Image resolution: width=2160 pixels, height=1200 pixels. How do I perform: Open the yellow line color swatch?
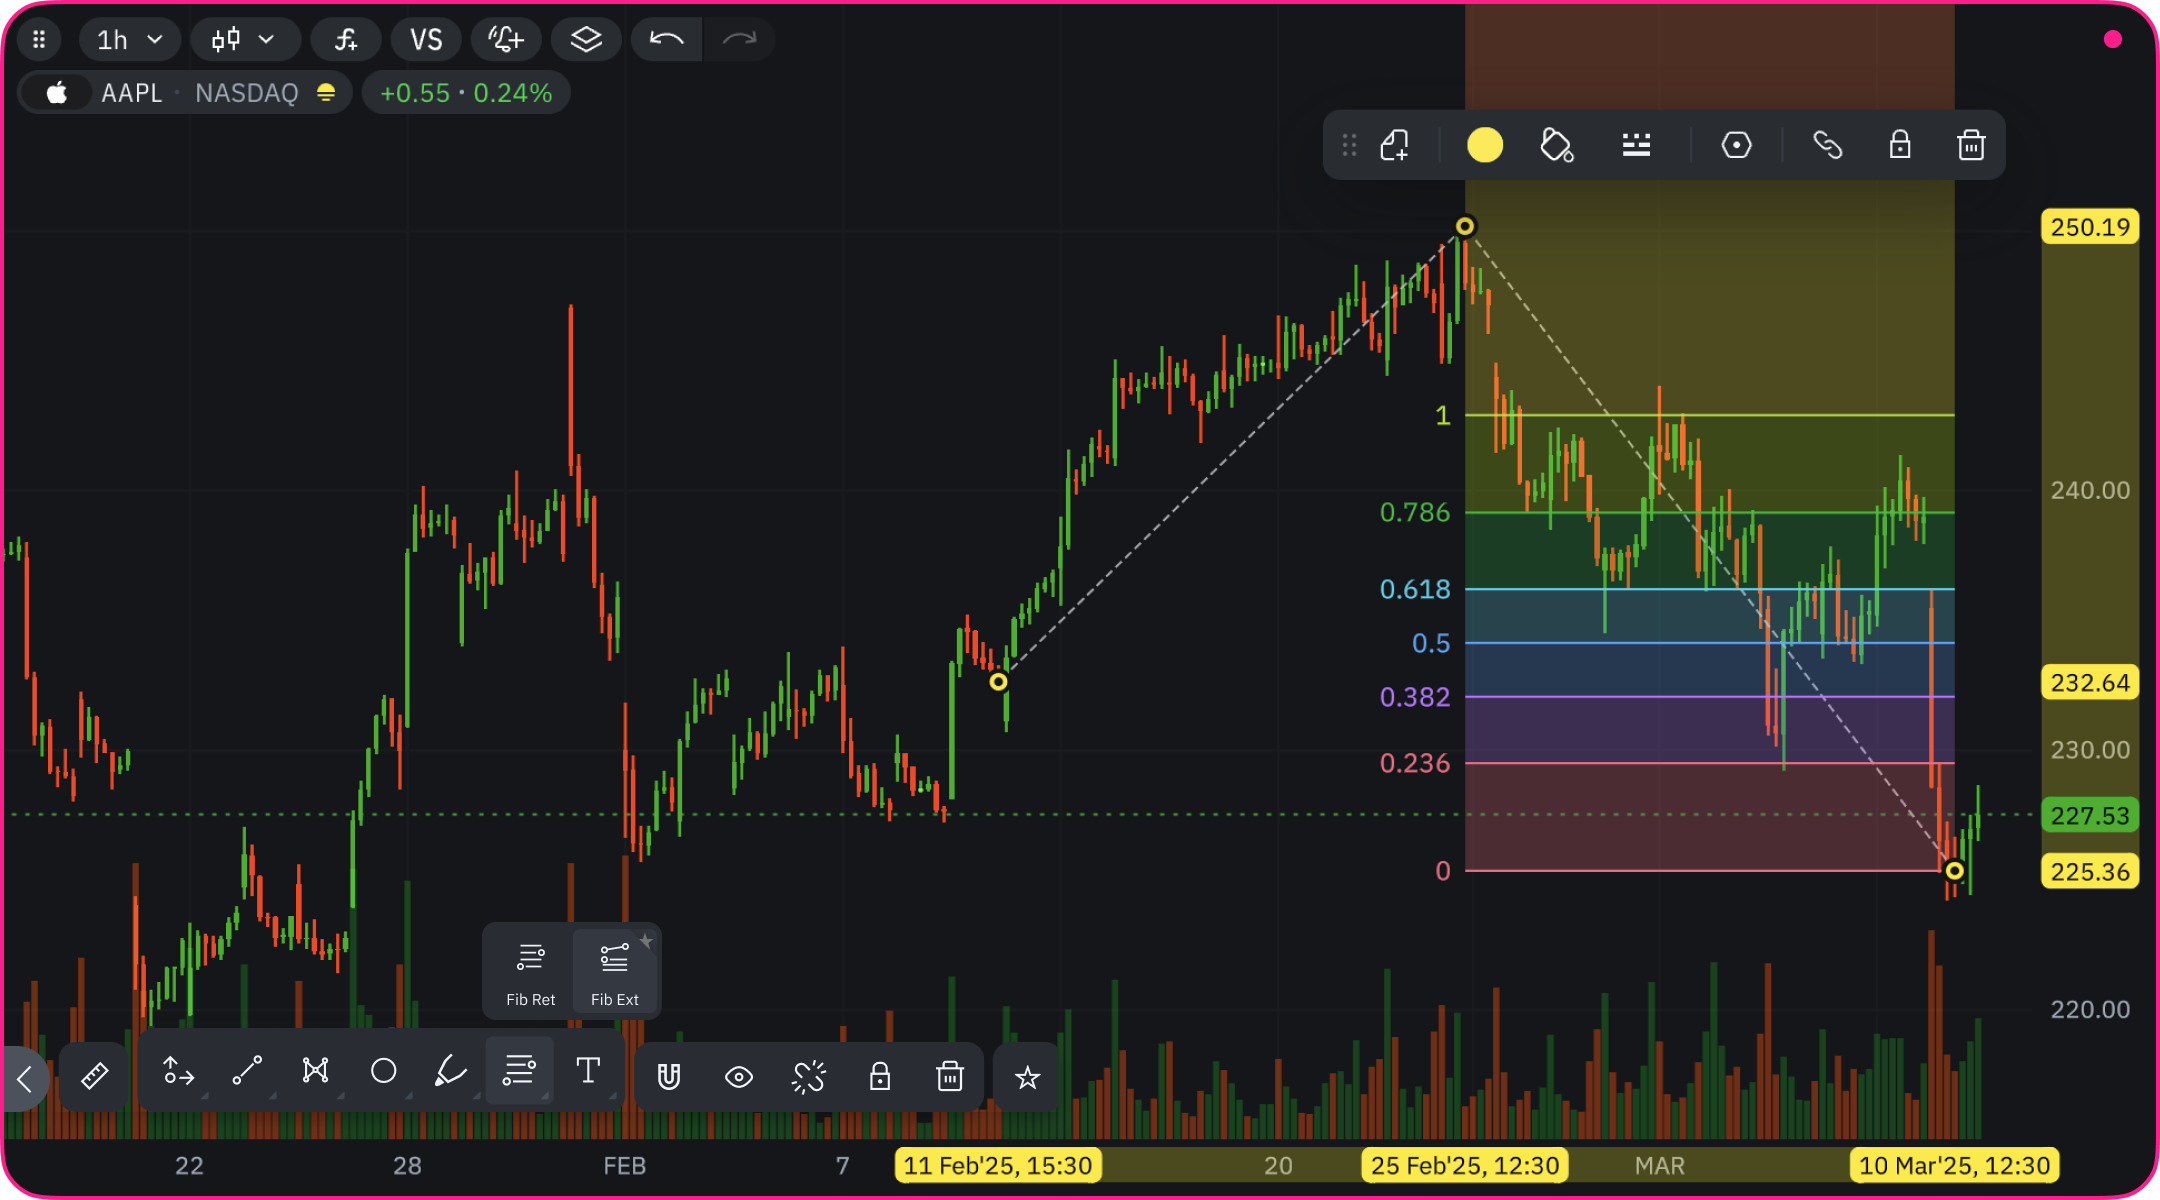coord(1484,146)
